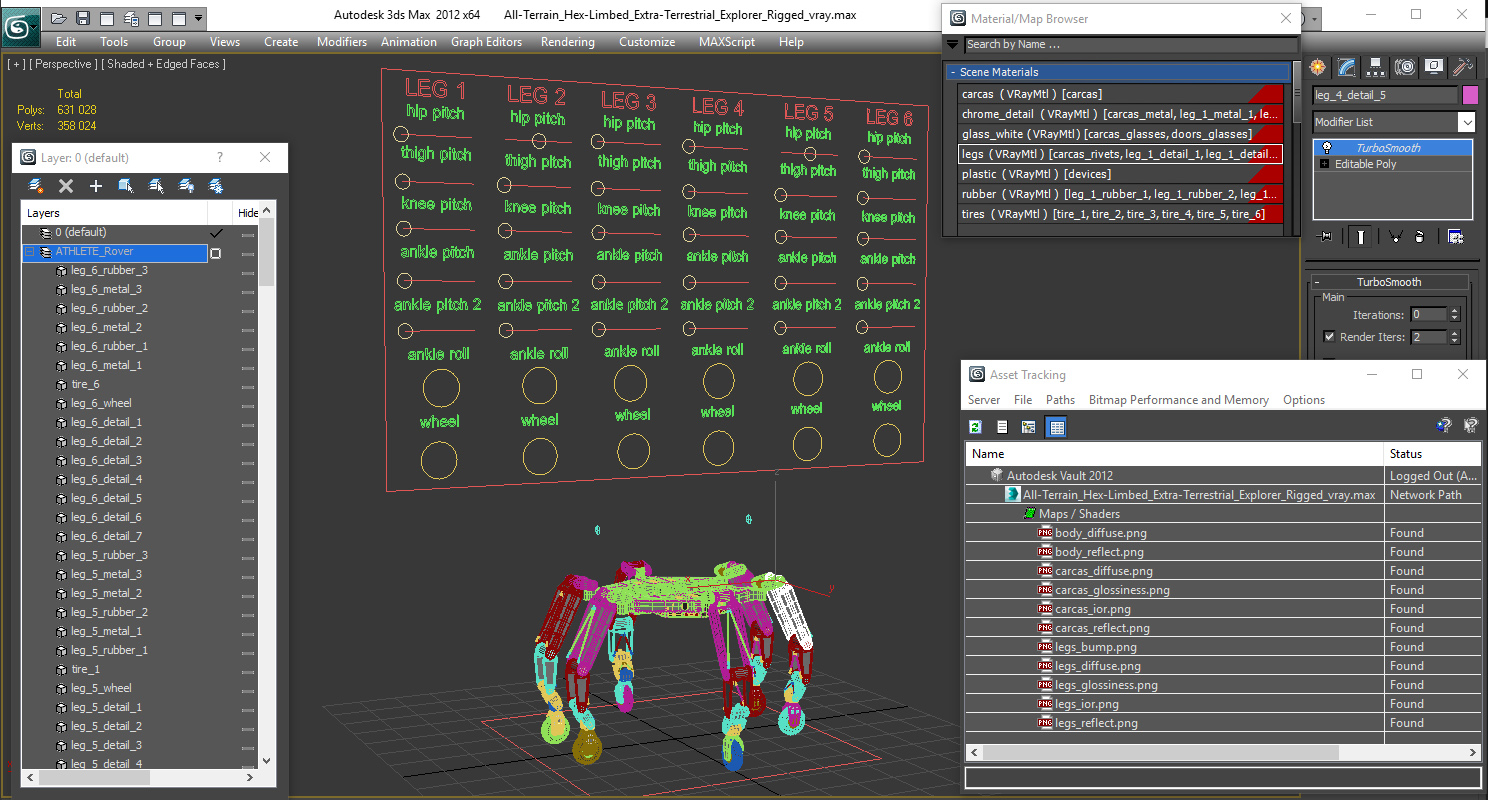Open Paths menu in Asset Tracking
1488x800 pixels.
(1060, 400)
